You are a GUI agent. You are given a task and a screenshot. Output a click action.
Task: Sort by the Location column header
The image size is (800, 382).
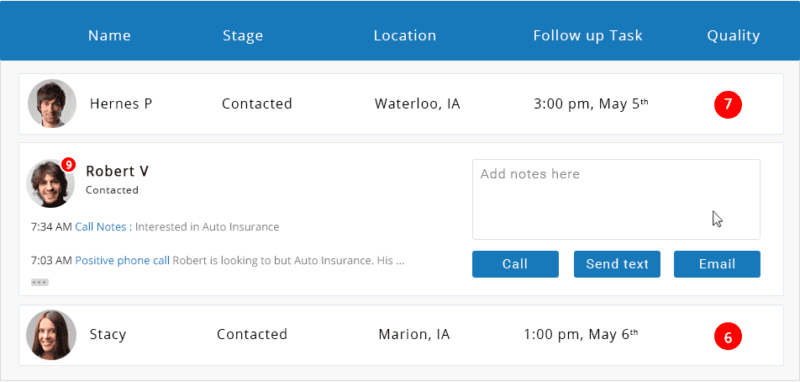click(x=405, y=35)
